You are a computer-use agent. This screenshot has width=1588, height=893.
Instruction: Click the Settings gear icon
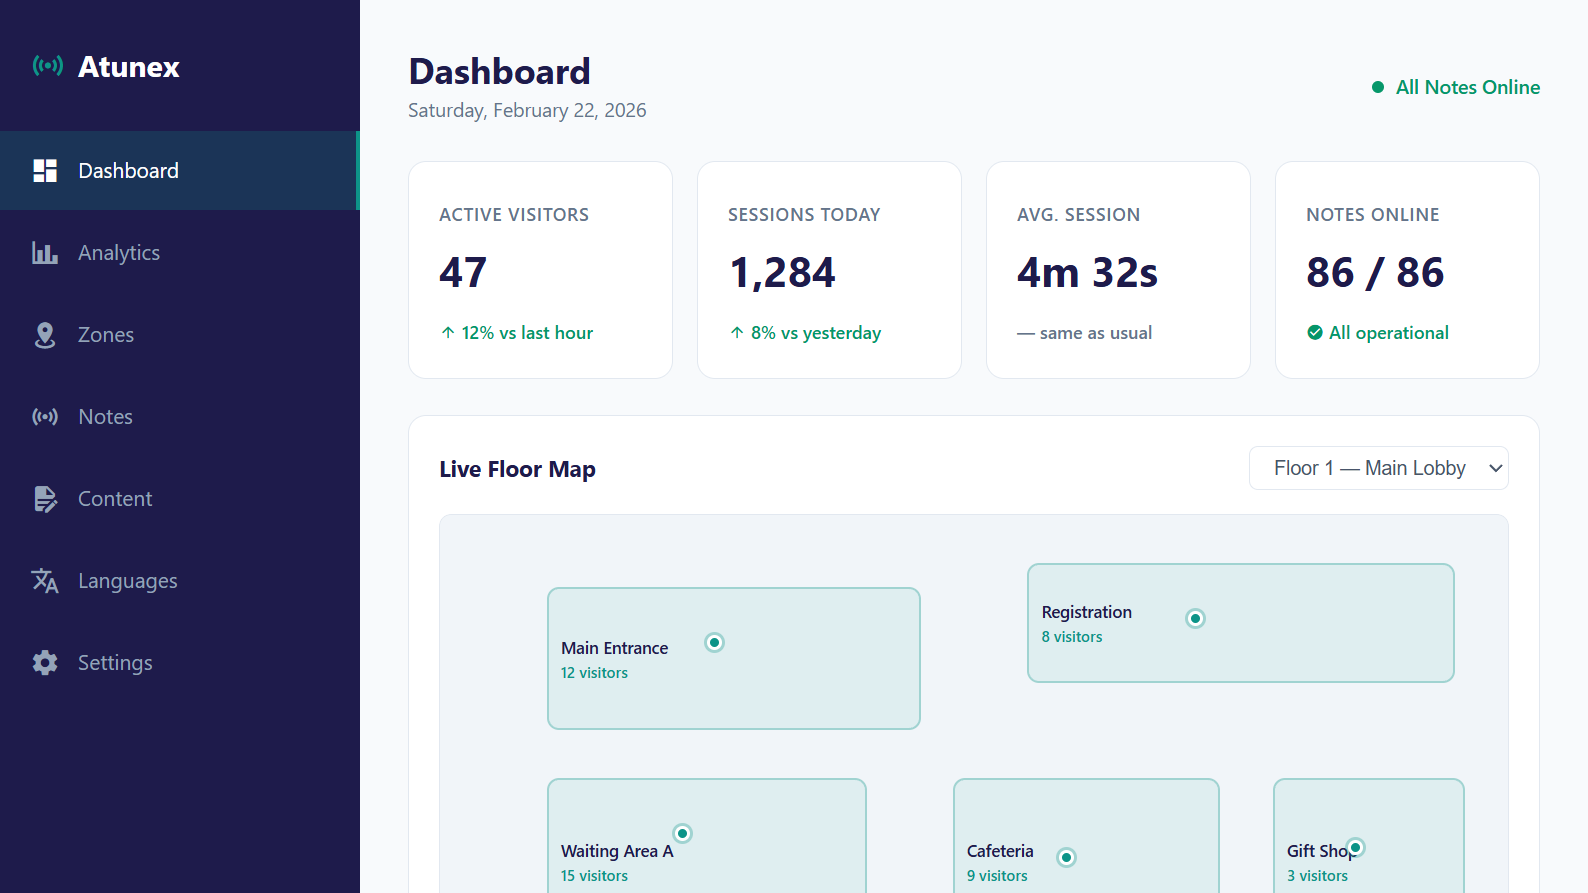point(45,663)
